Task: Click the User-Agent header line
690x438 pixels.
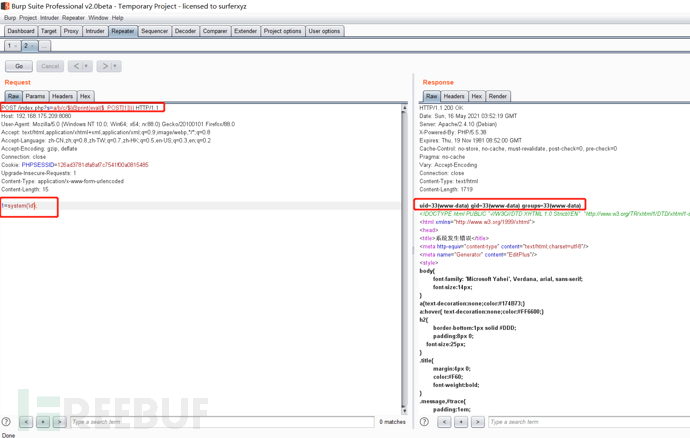Action: pyautogui.click(x=118, y=125)
